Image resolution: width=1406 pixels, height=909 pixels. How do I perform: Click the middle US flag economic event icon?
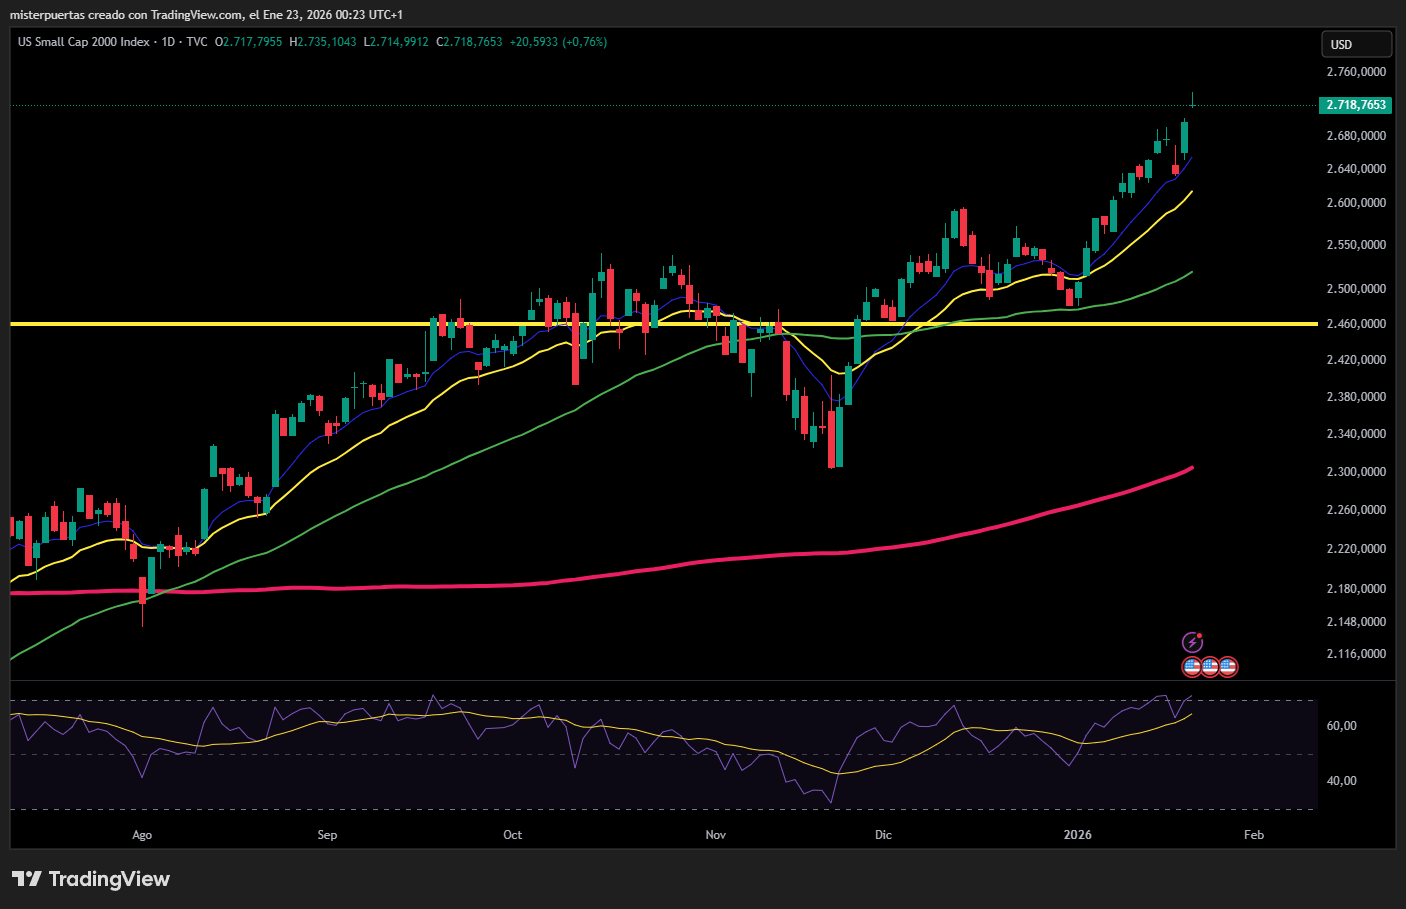[x=1210, y=666]
